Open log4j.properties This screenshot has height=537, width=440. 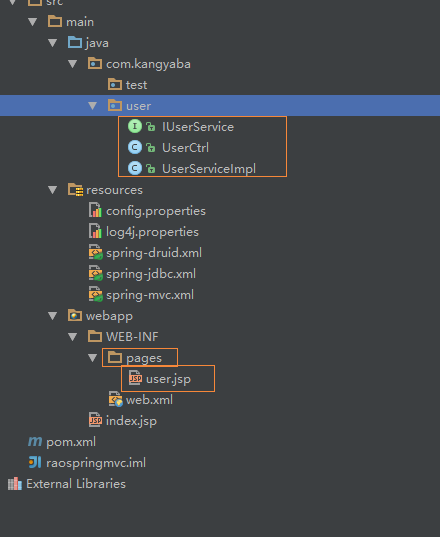[x=152, y=232]
